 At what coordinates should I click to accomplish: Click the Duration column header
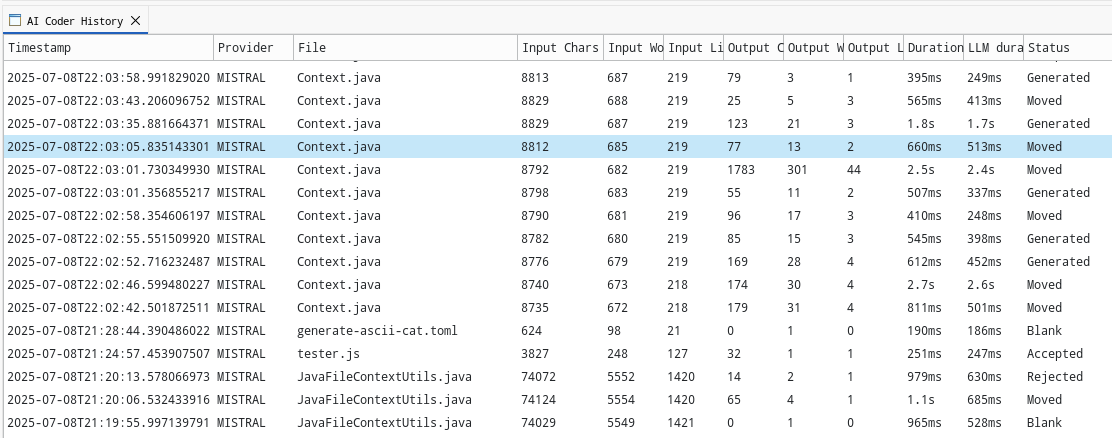[934, 48]
